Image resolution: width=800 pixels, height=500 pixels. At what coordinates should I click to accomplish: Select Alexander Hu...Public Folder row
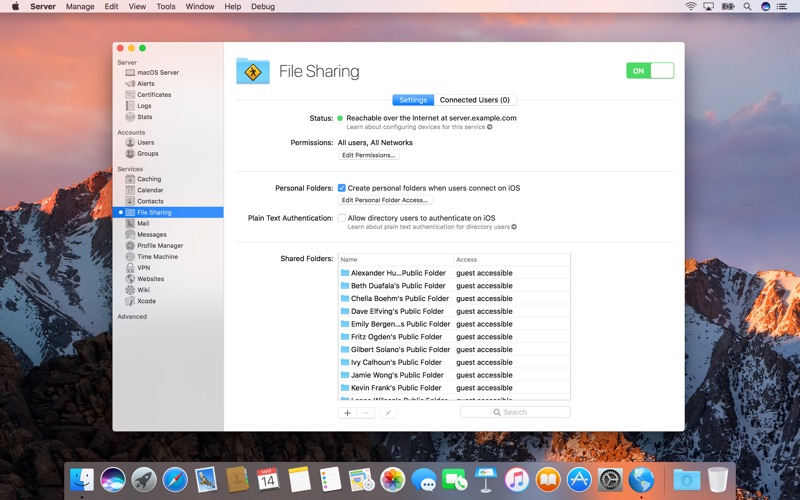point(454,273)
